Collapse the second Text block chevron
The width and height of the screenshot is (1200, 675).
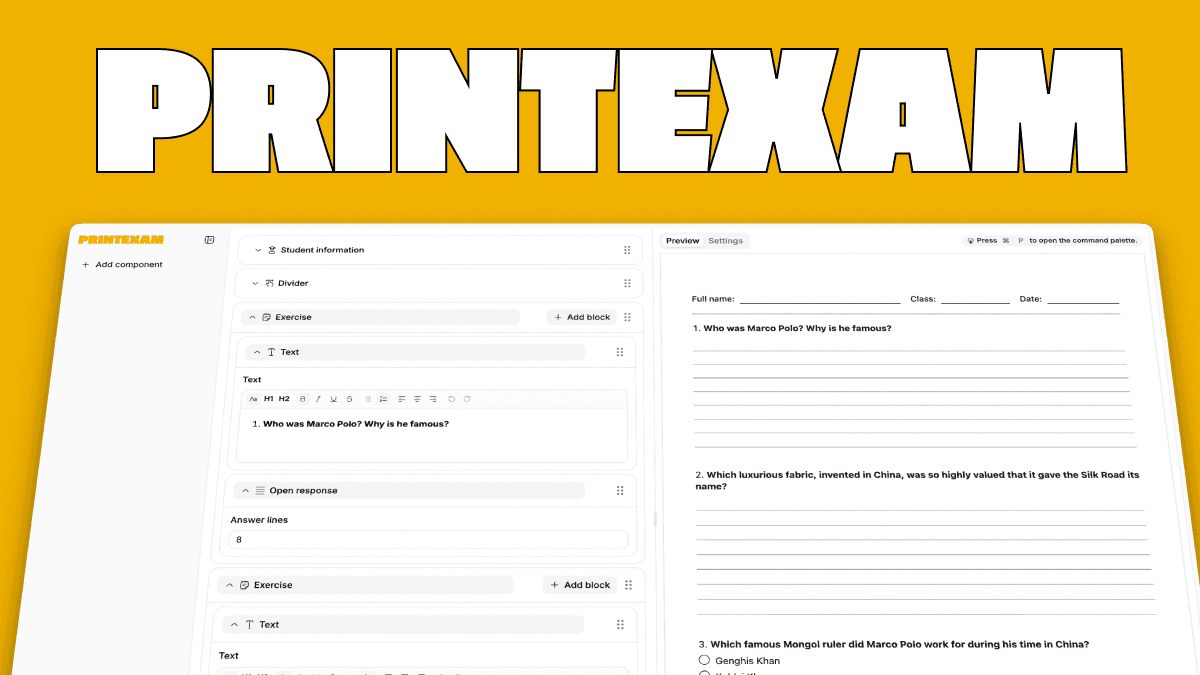(235, 625)
